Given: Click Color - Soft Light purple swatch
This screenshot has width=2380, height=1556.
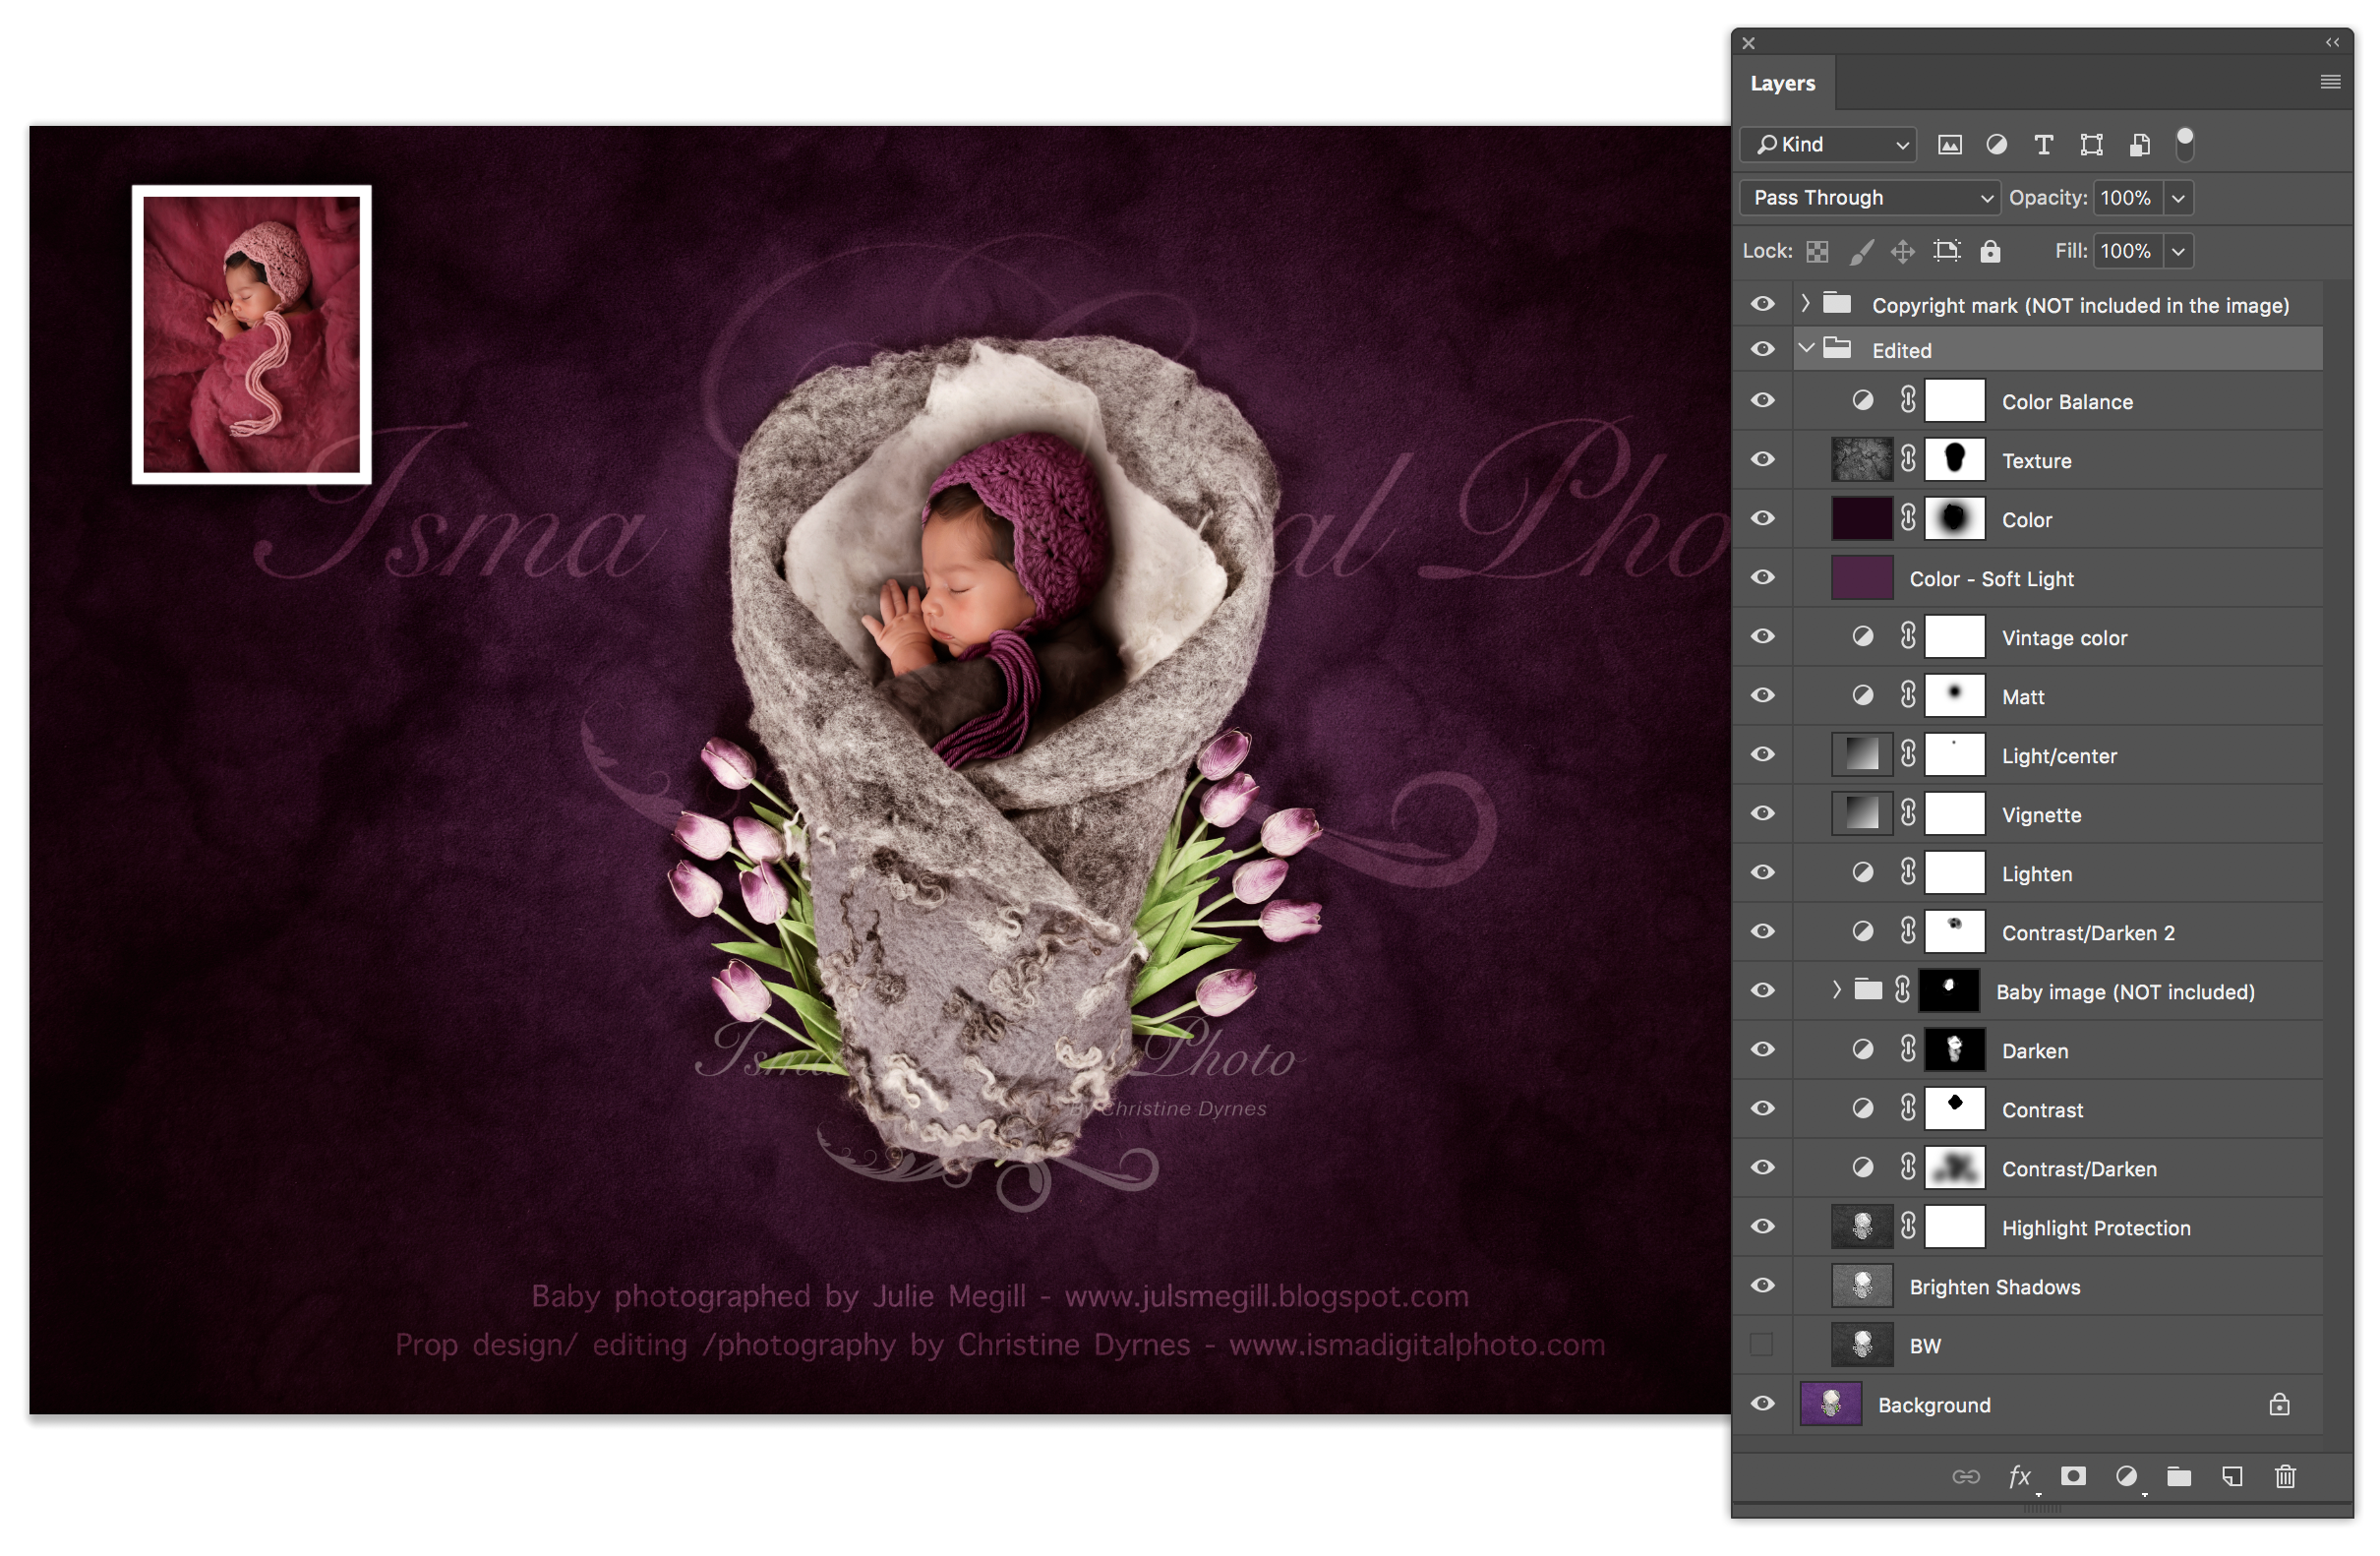Looking at the screenshot, I should [x=1862, y=578].
